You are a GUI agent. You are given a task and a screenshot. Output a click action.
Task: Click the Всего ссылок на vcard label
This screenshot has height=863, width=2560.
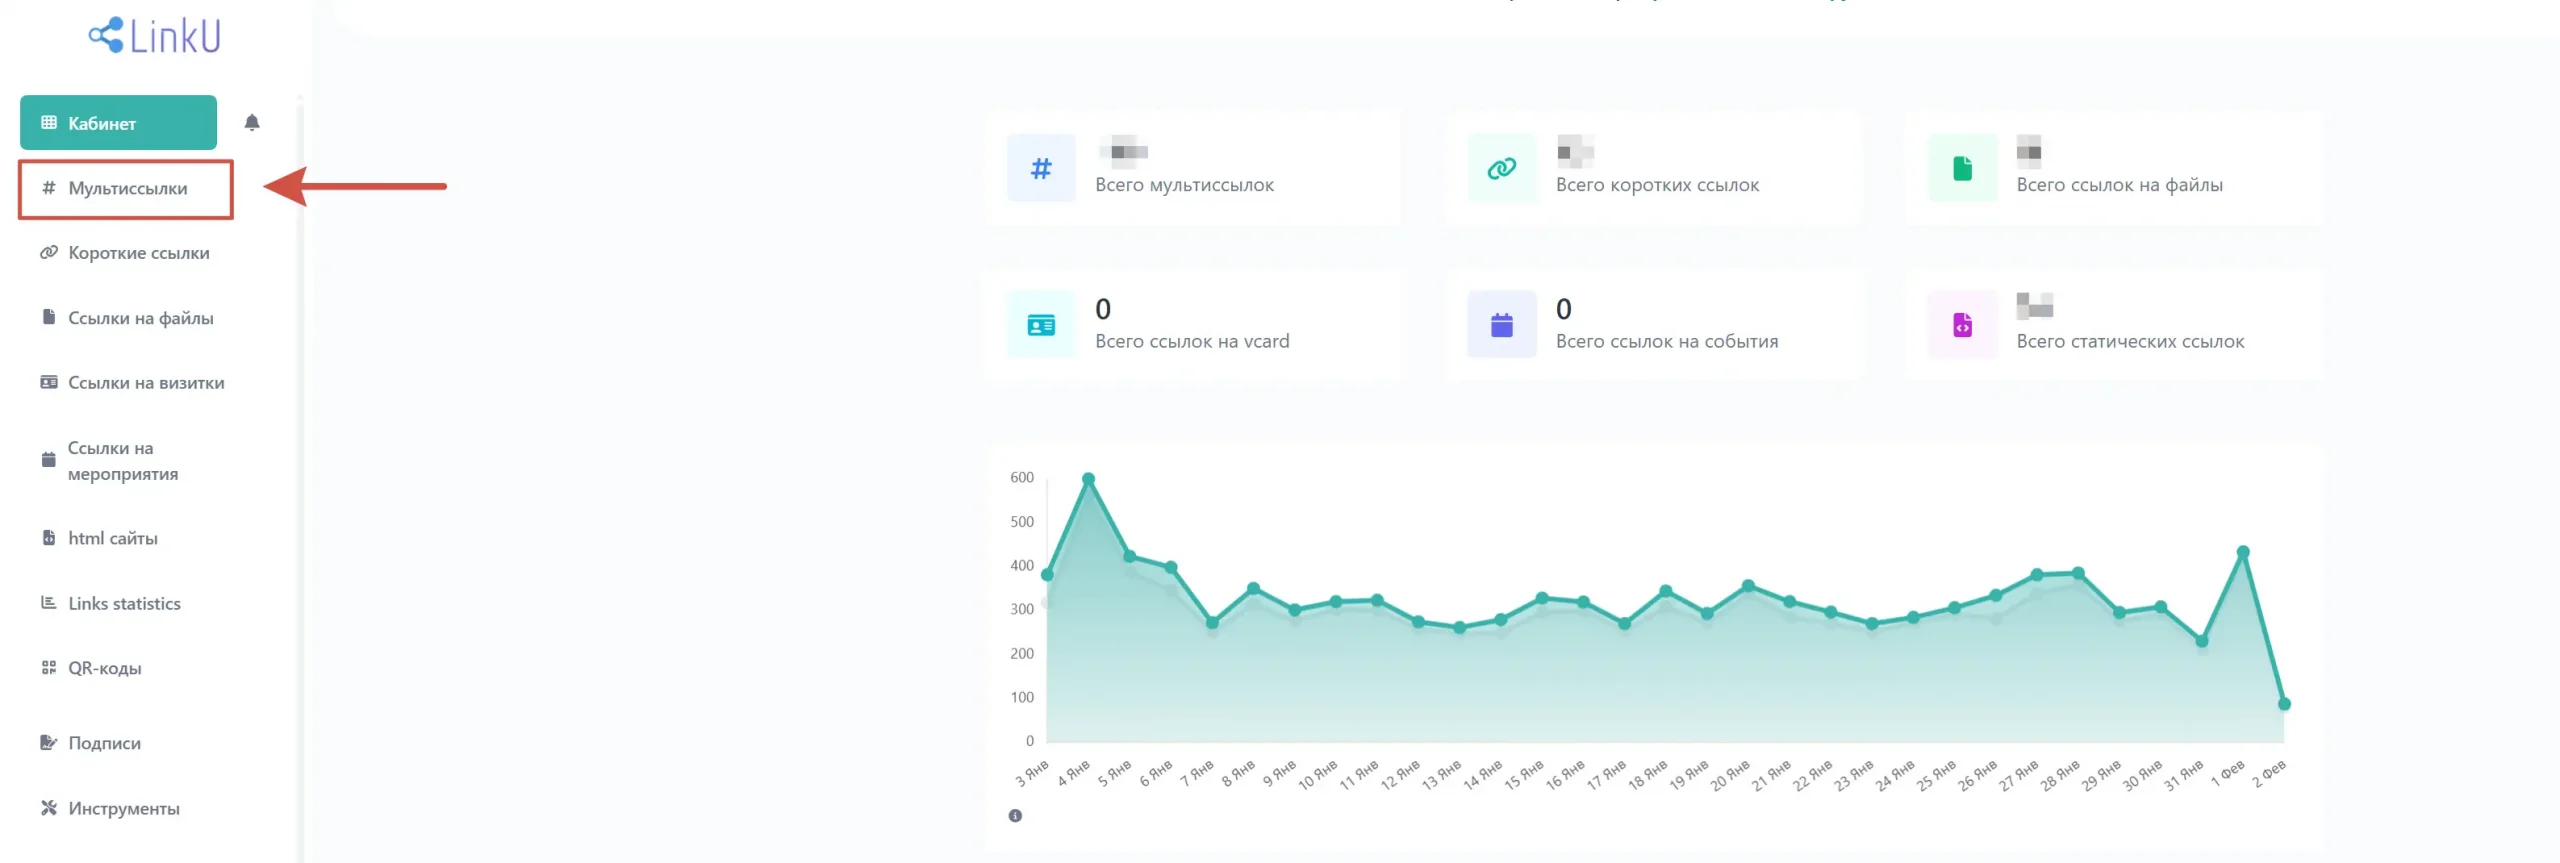[x=1192, y=341]
